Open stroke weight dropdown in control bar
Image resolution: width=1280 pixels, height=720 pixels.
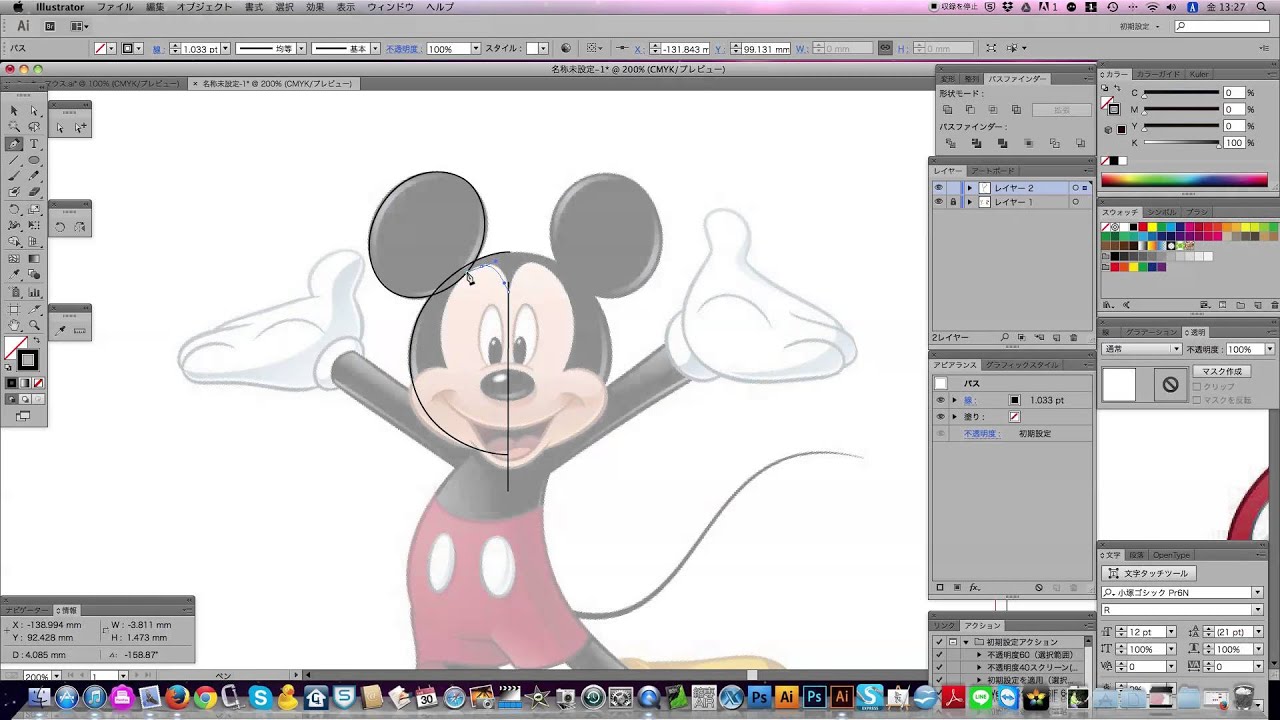[225, 48]
